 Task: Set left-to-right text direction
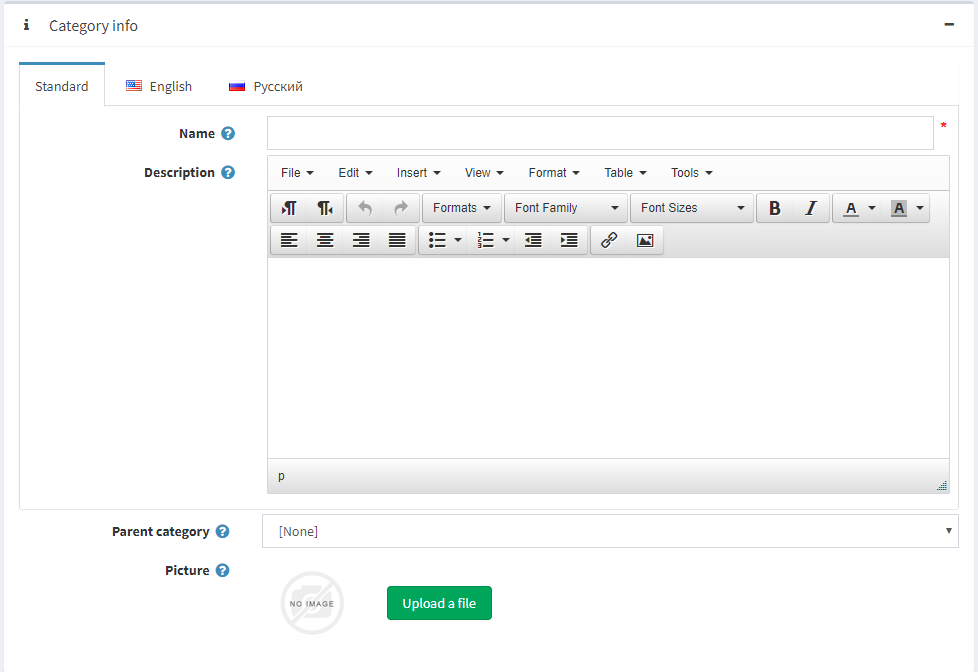(289, 208)
